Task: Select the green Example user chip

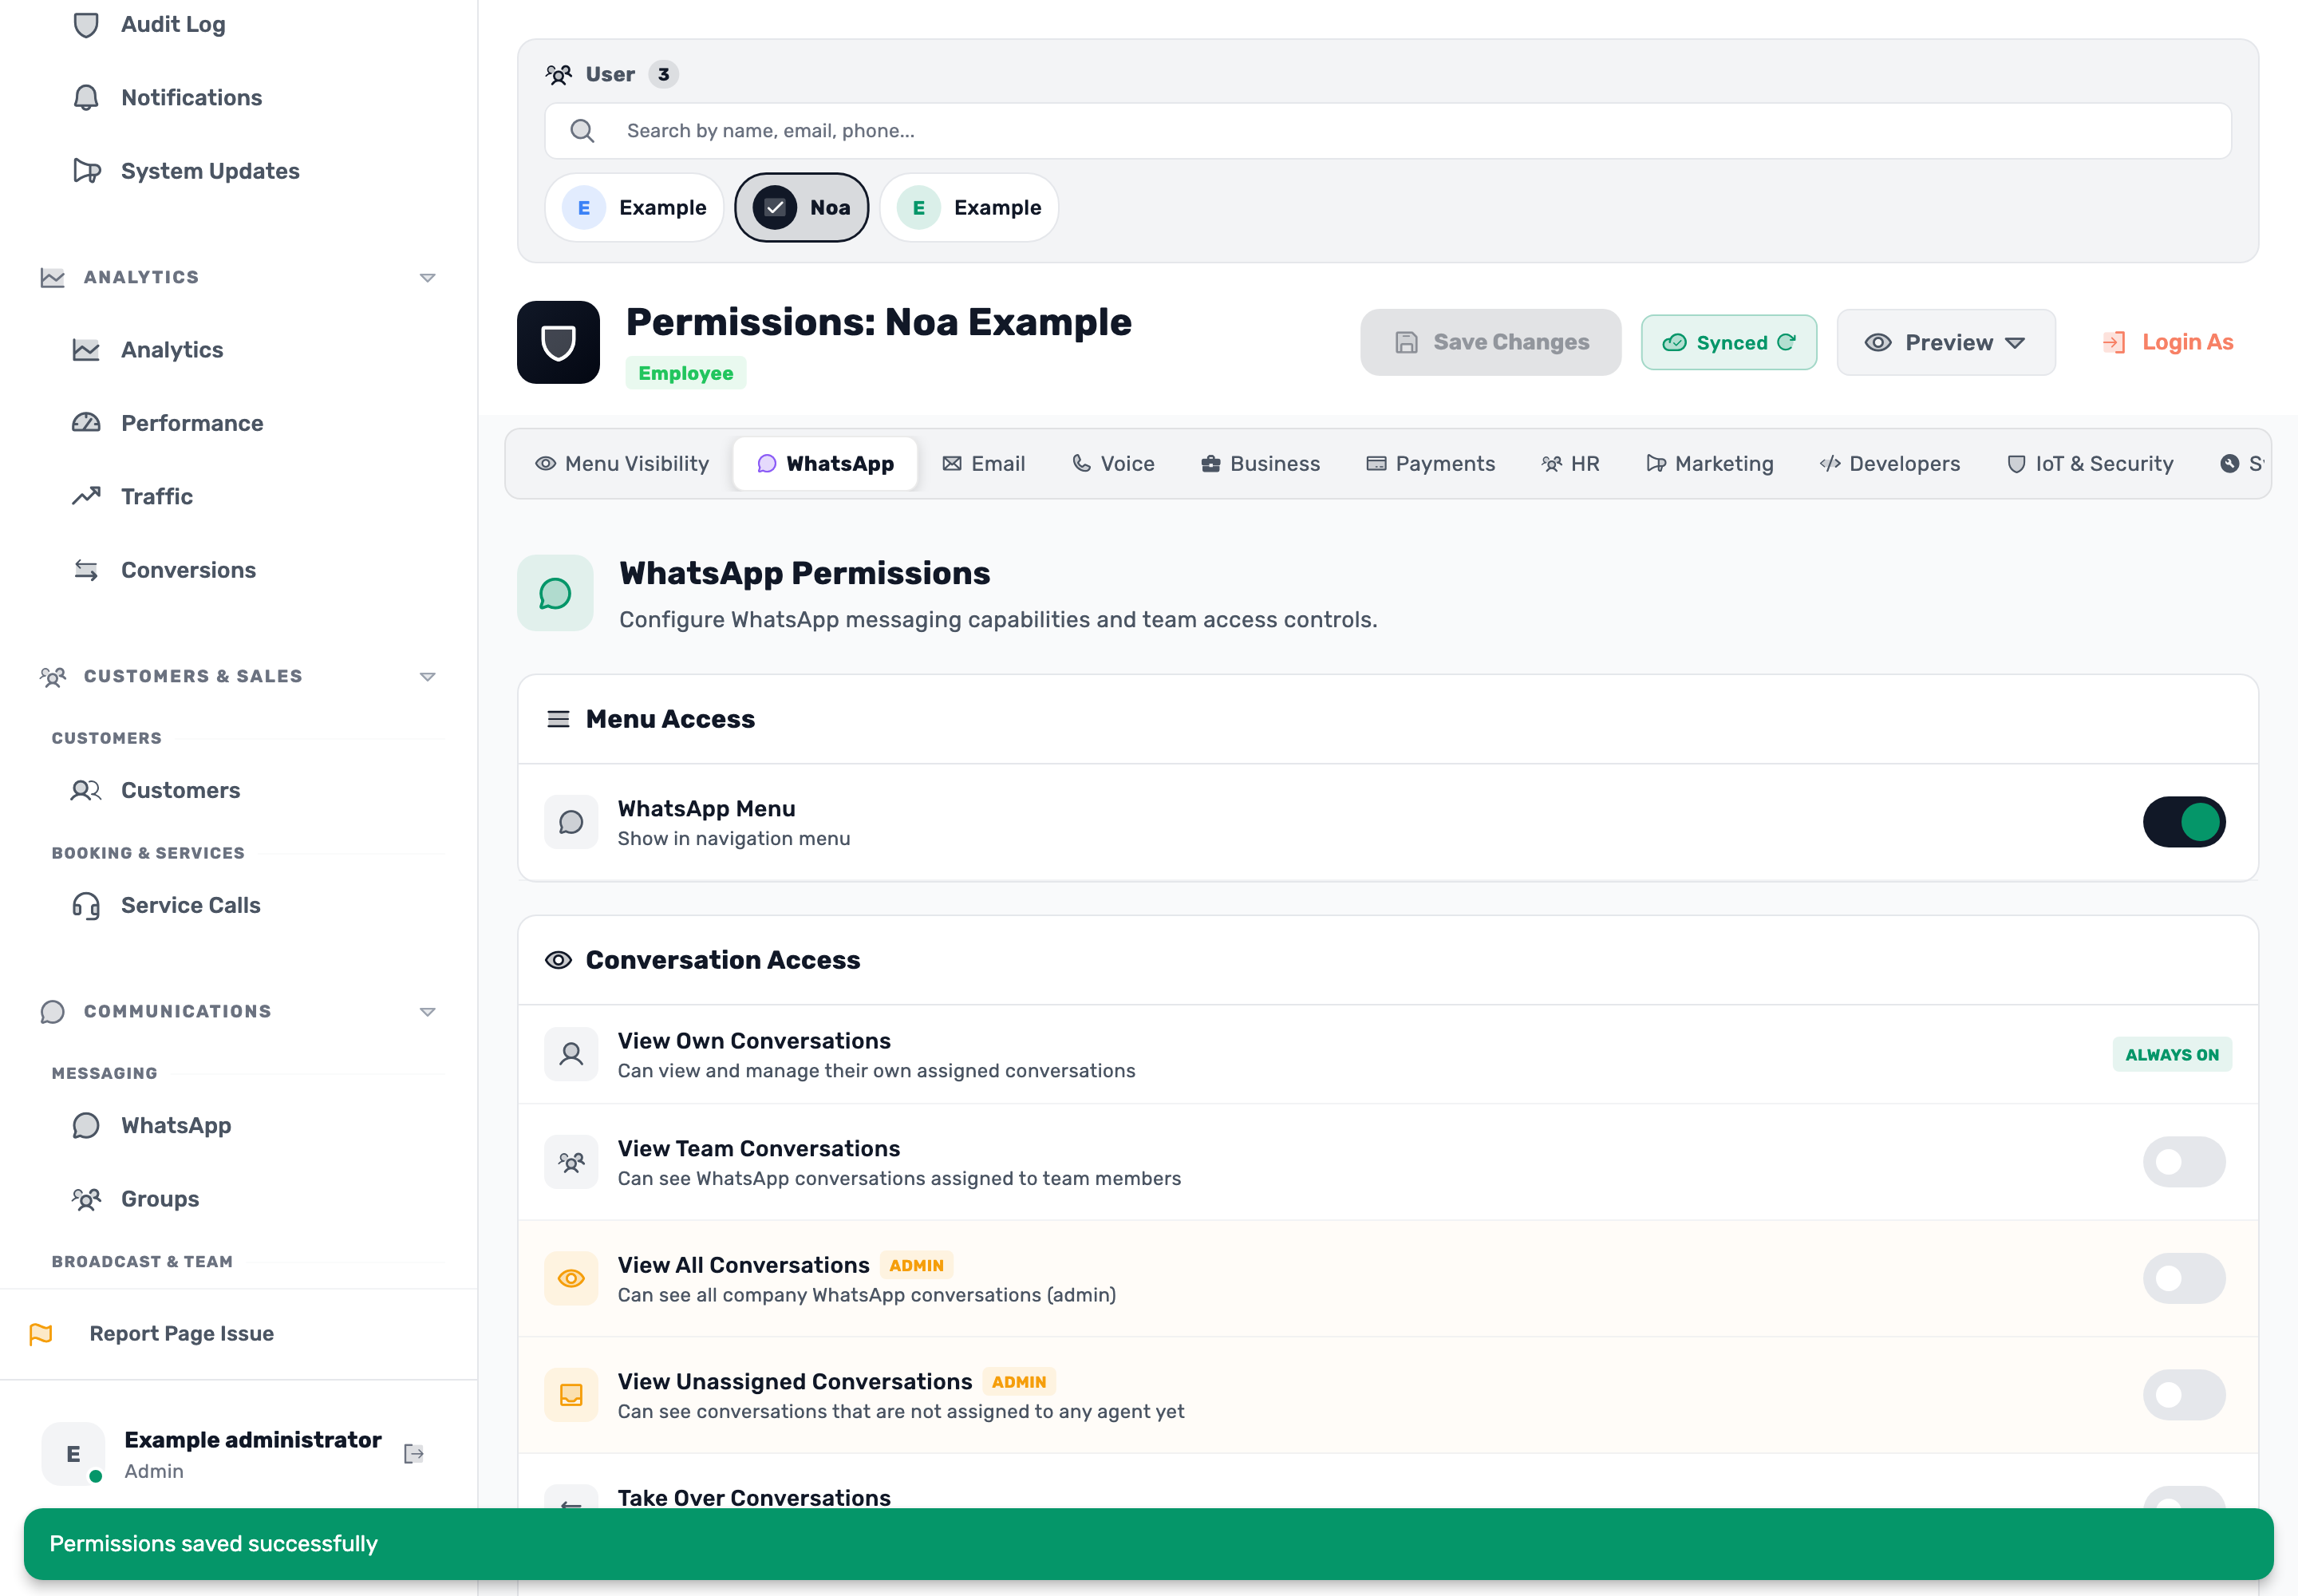Action: click(969, 207)
